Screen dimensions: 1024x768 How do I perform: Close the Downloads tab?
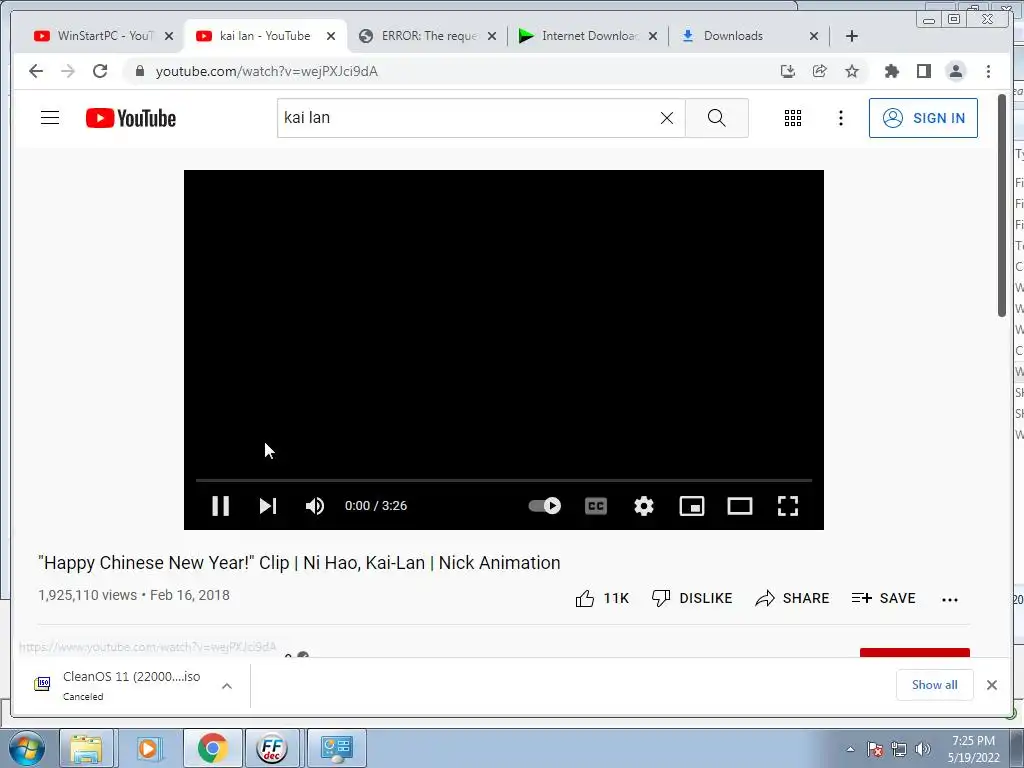coord(814,36)
